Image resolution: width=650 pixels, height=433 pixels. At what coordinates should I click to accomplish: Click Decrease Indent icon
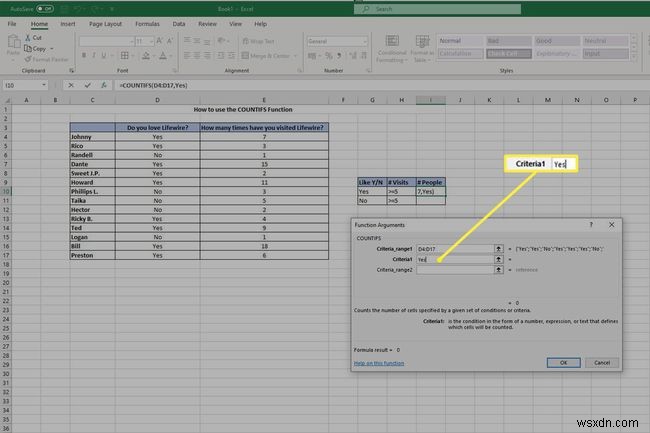tap(221, 56)
